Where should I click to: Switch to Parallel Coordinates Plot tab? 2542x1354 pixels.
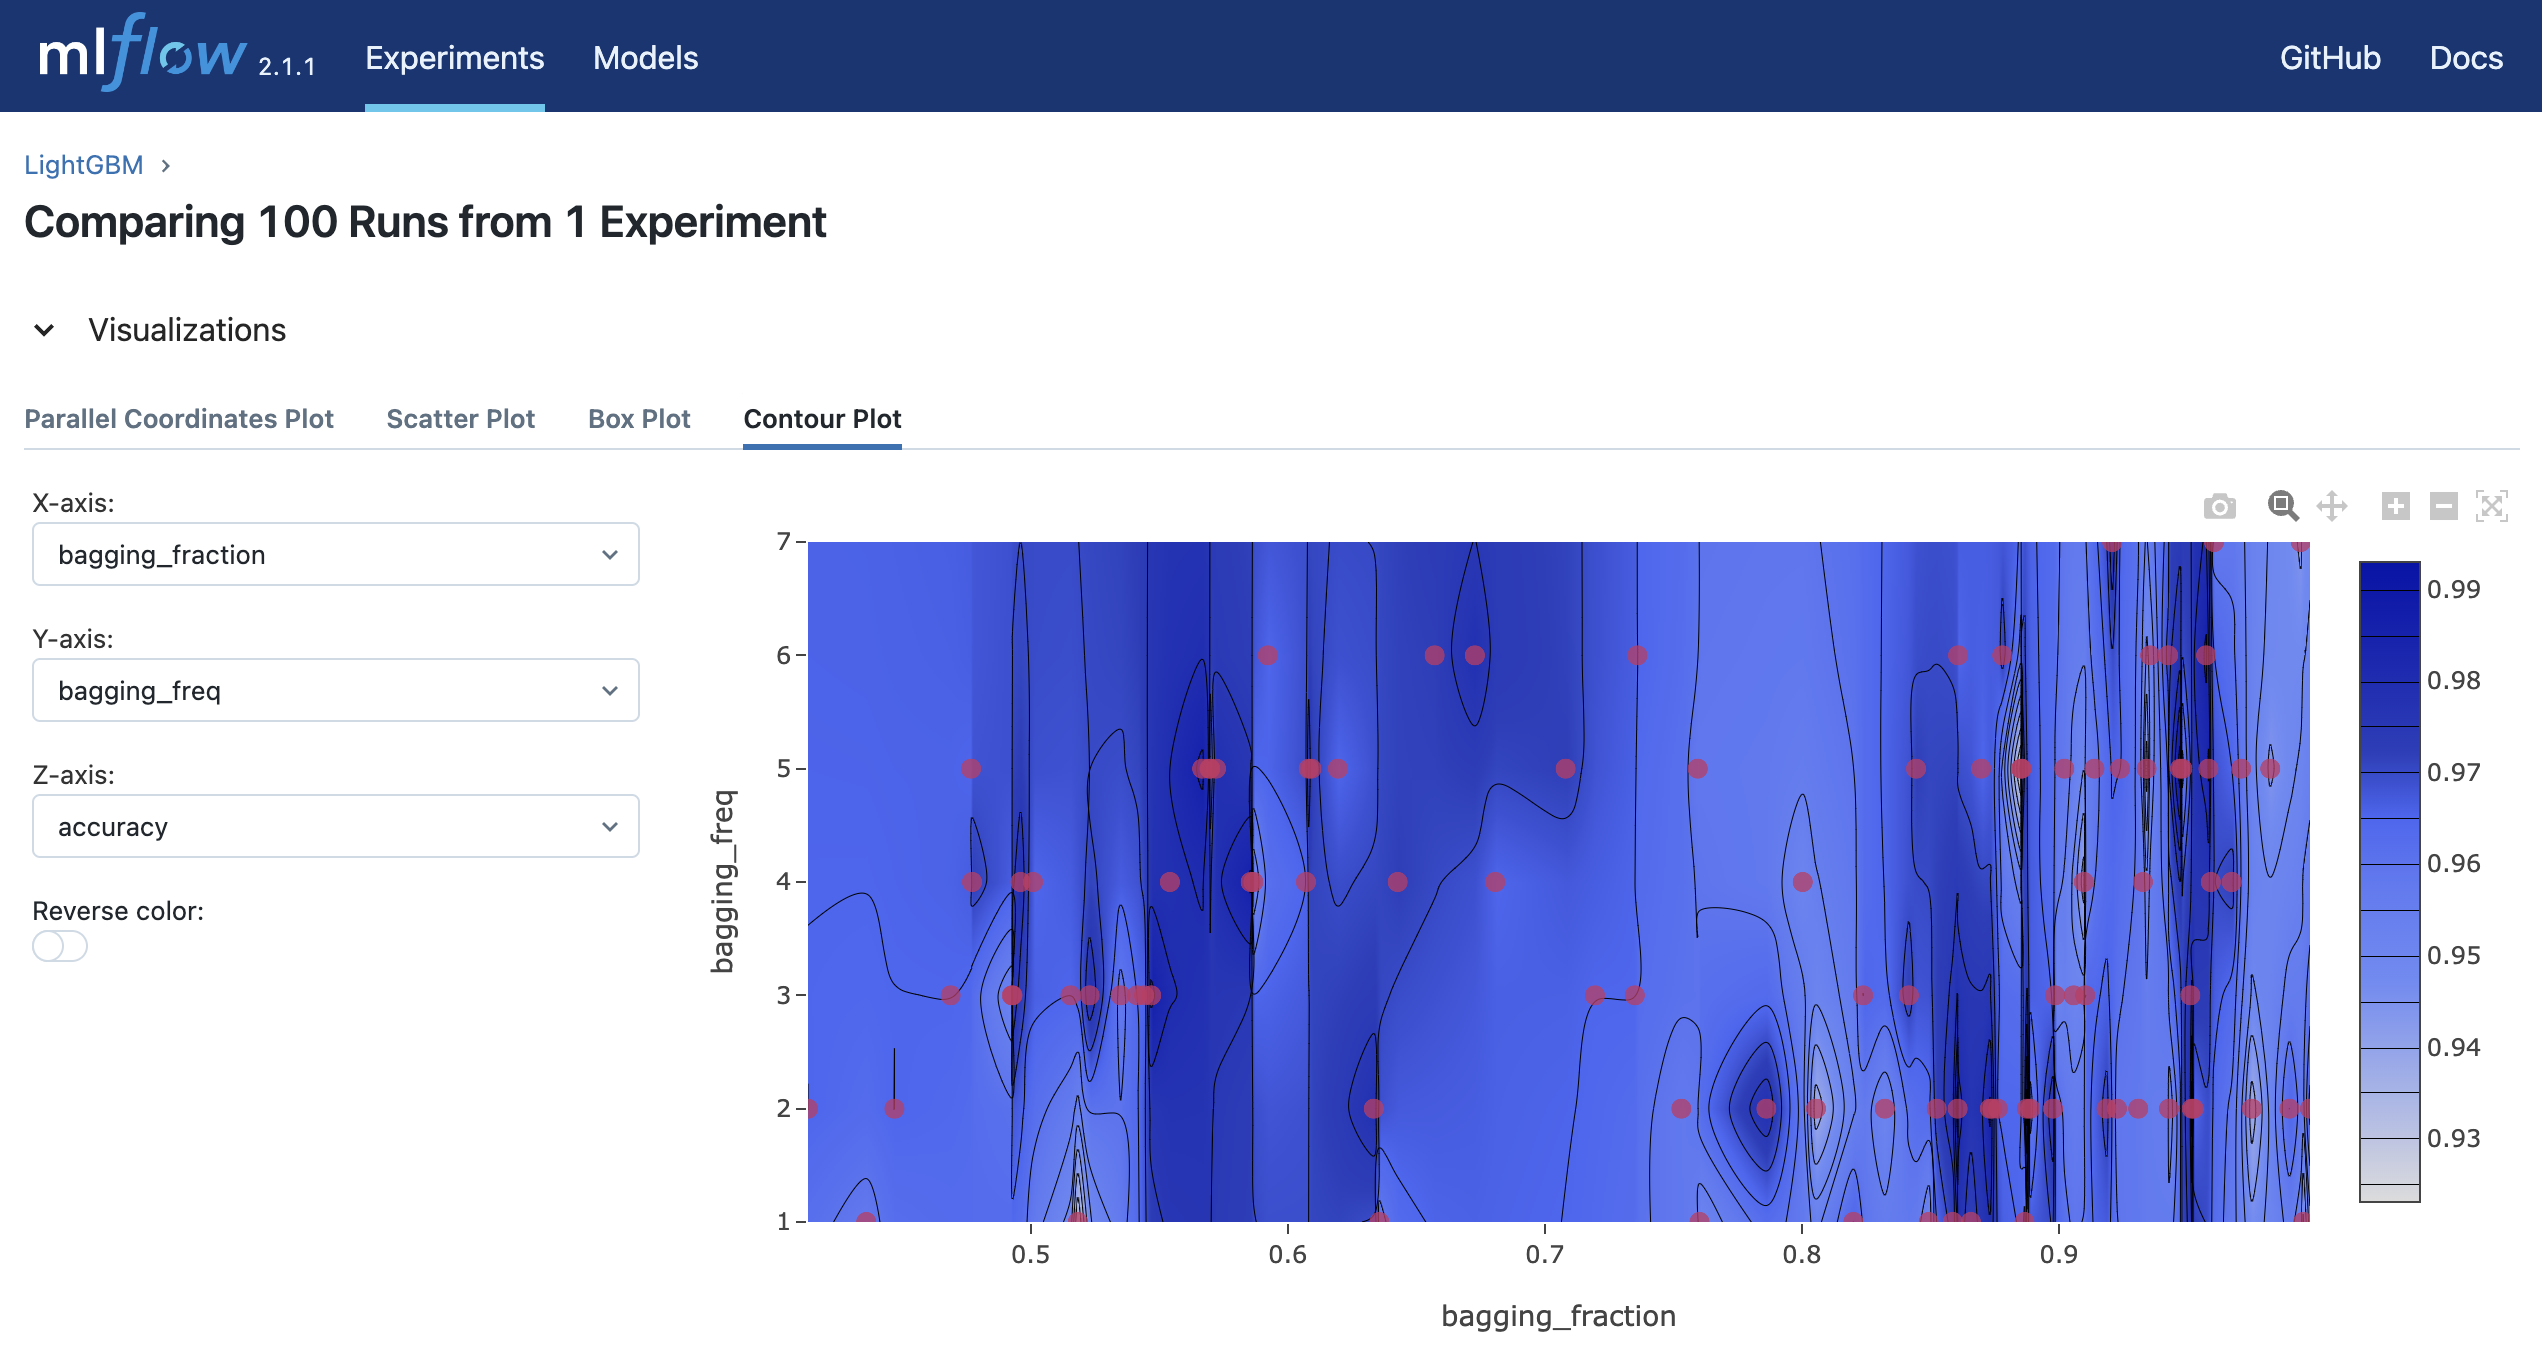click(179, 419)
